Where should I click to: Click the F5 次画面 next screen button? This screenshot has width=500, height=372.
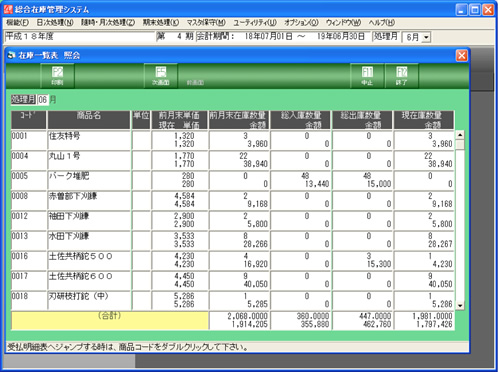[x=161, y=76]
